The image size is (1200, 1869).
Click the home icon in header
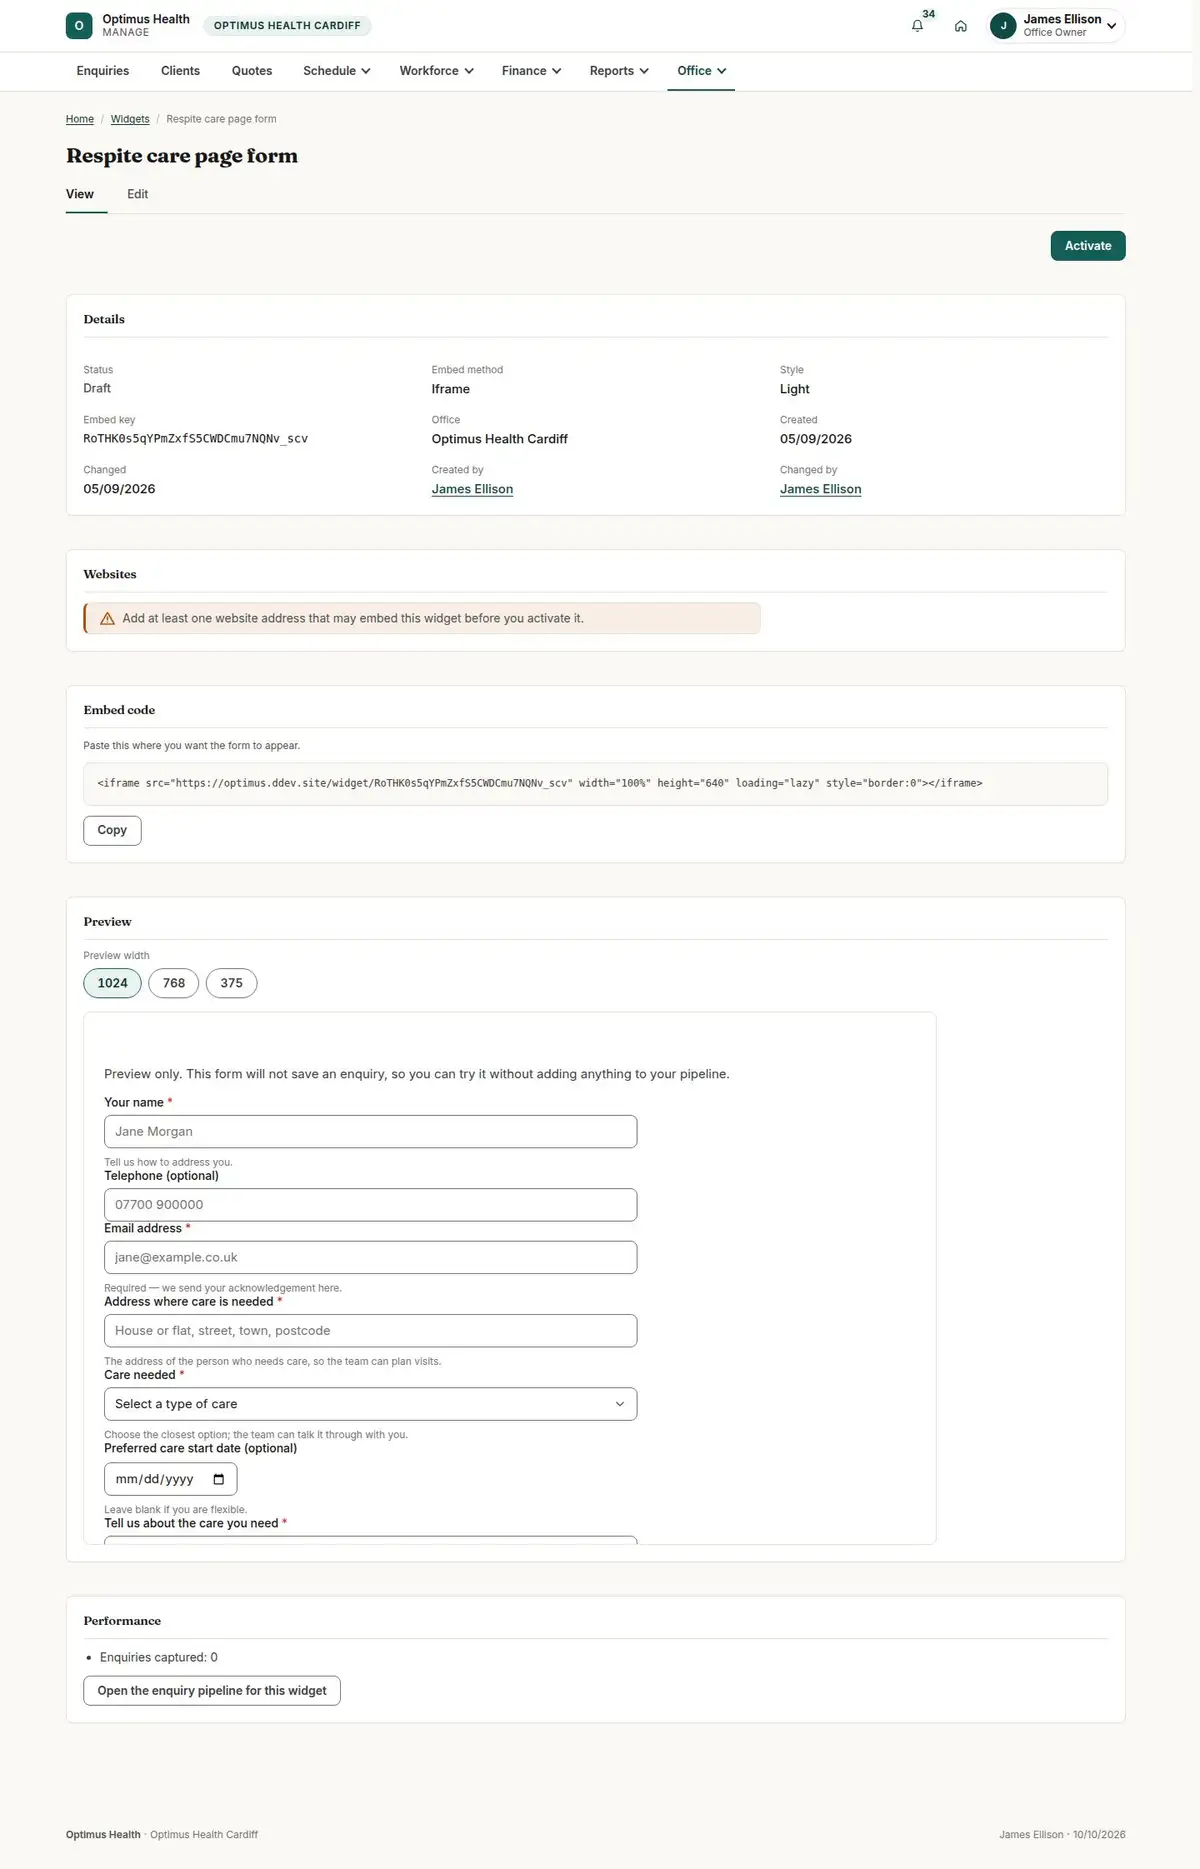click(x=960, y=26)
